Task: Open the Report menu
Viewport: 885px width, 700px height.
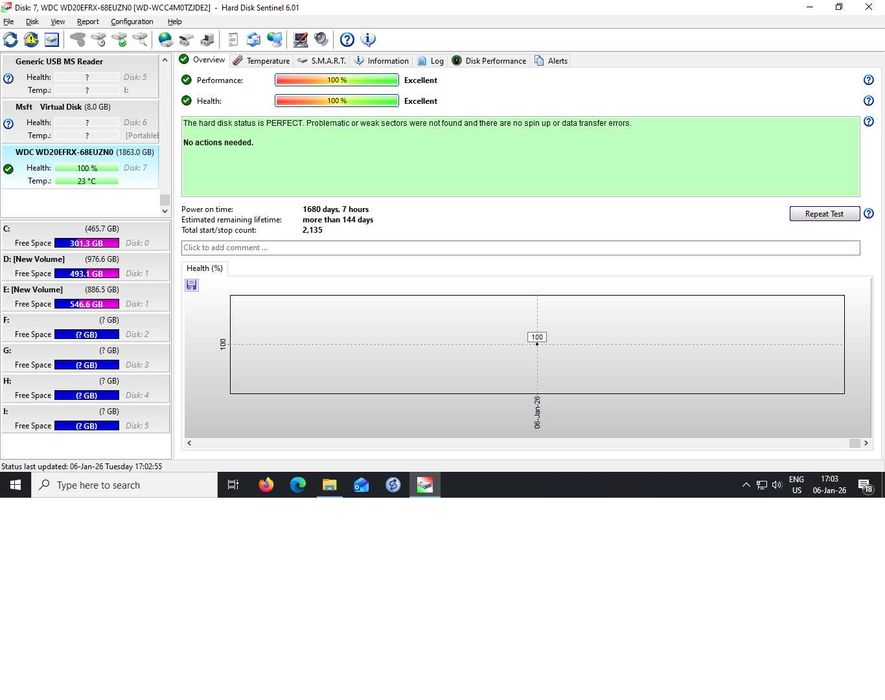Action: tap(87, 21)
